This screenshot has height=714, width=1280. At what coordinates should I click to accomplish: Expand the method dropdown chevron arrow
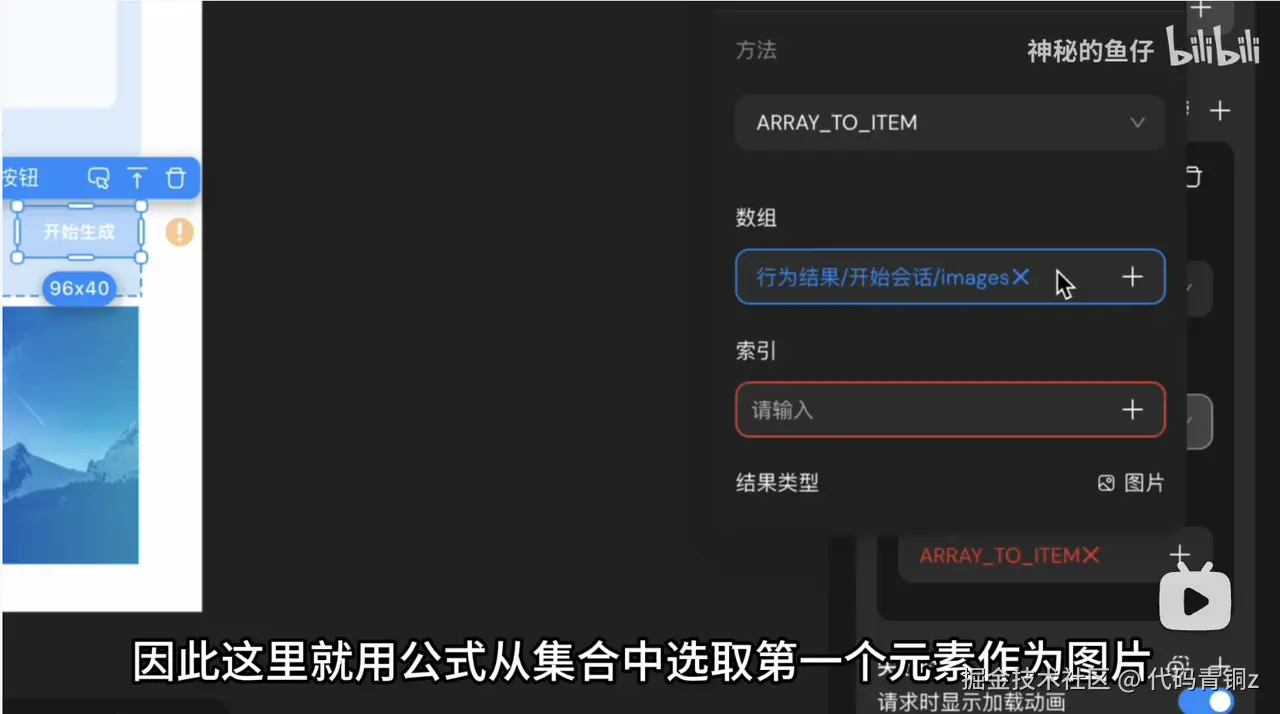point(1137,123)
